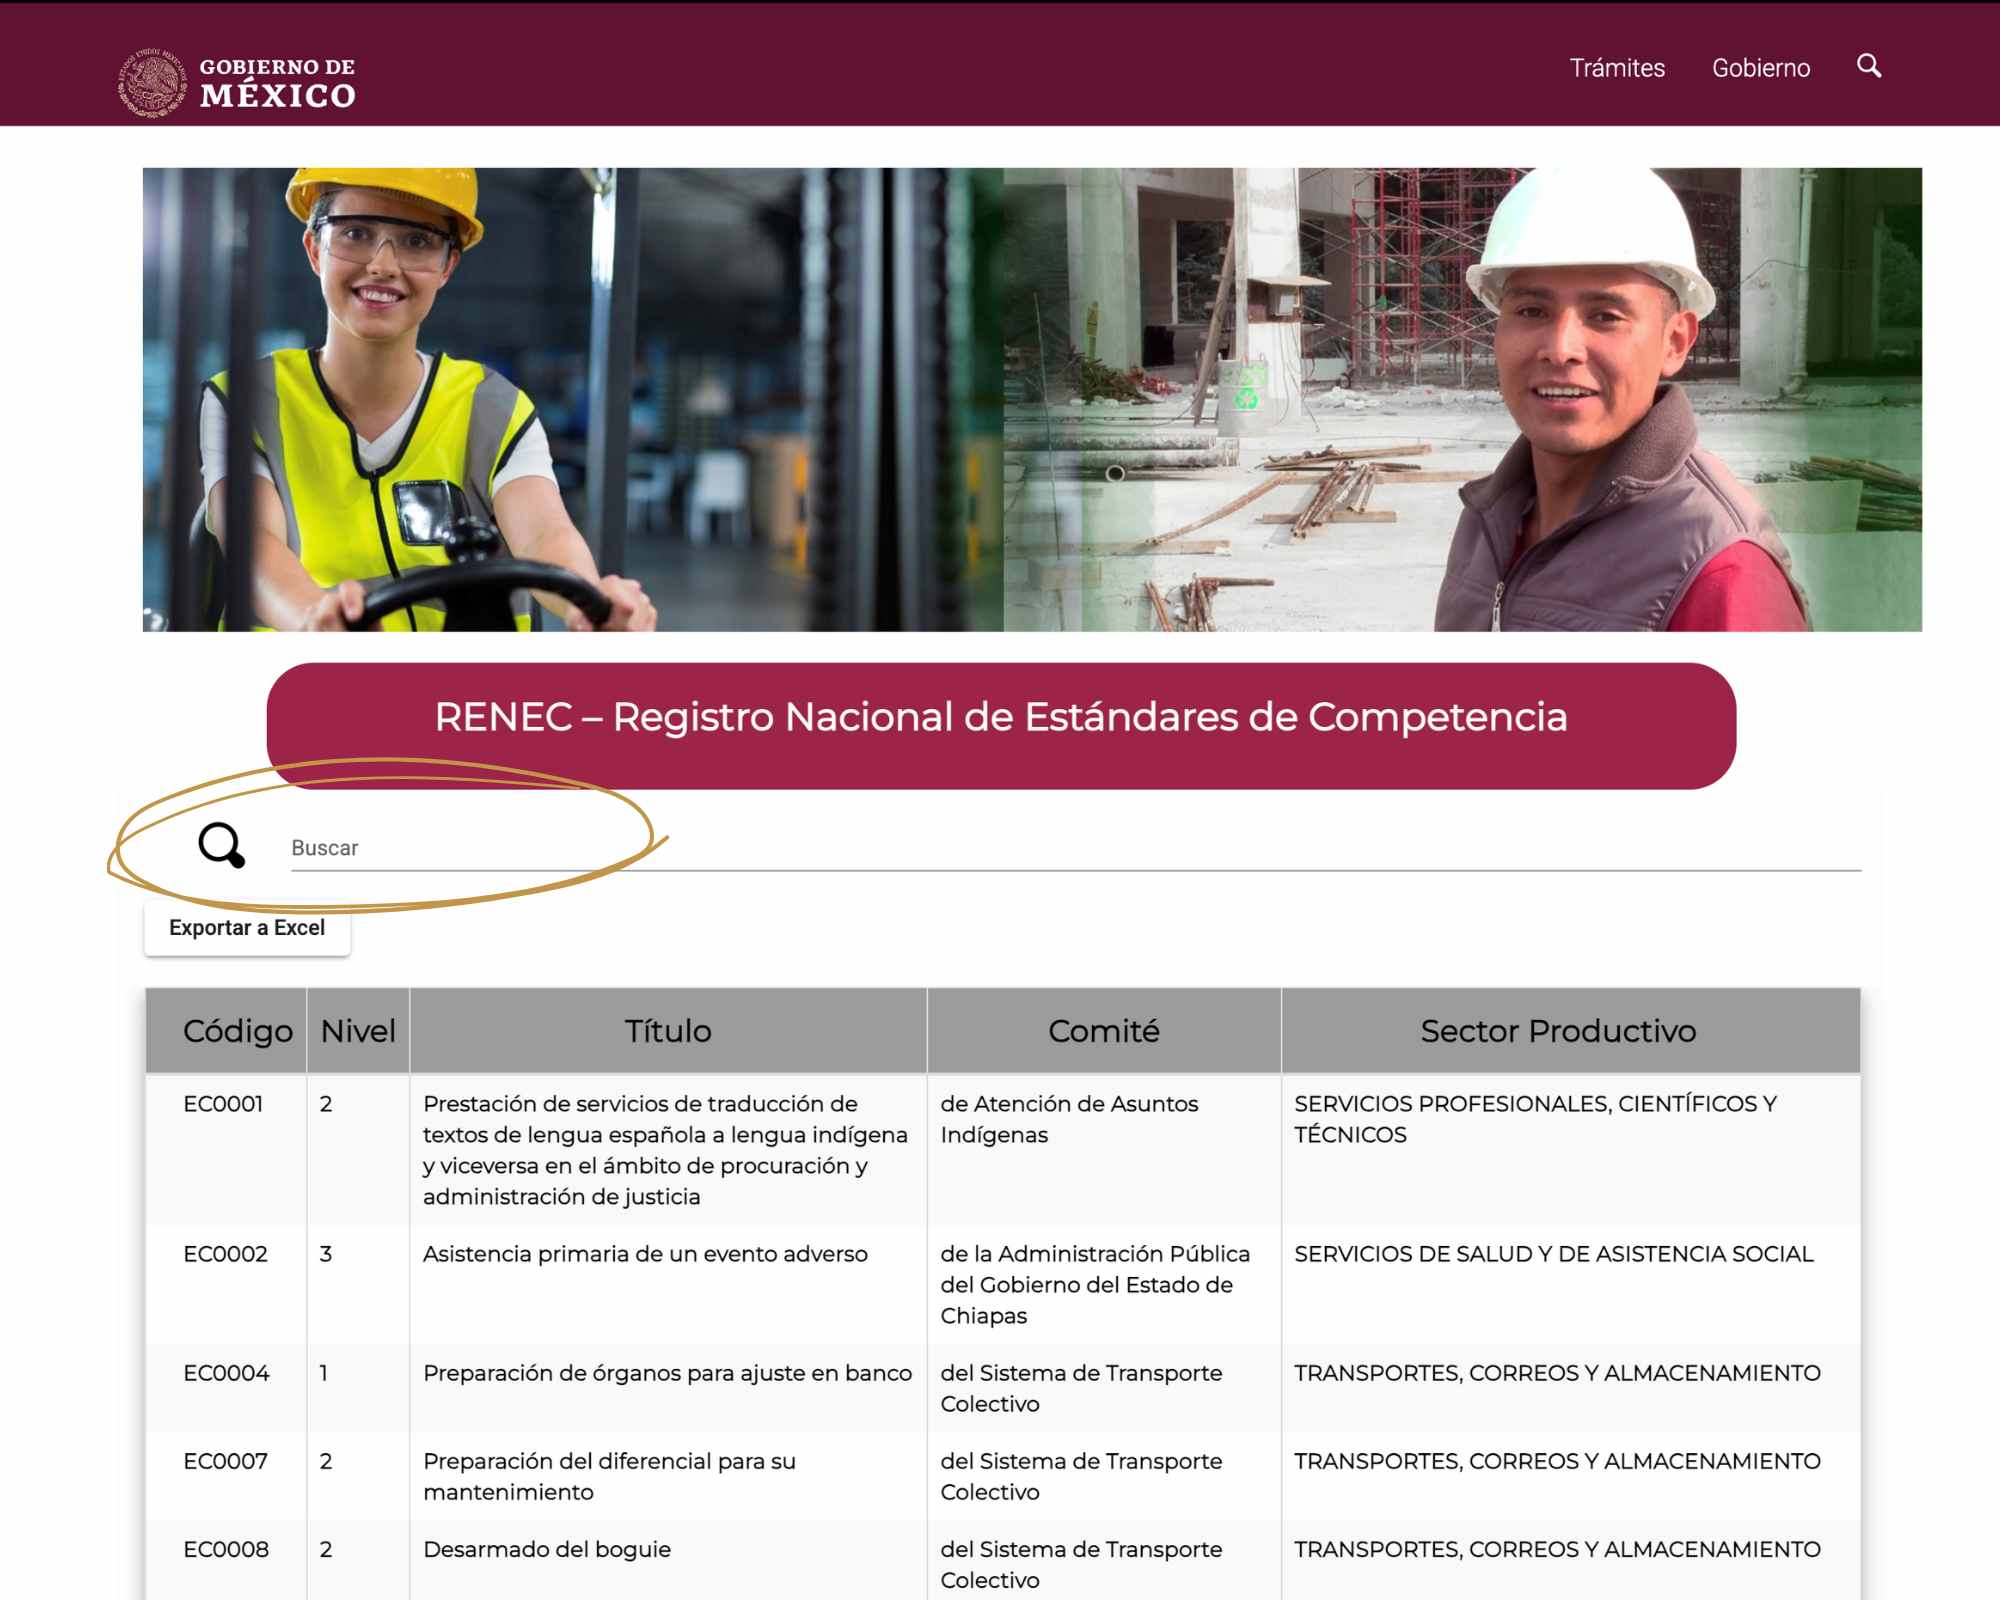Screen dimensions: 2000x1600
Task: Sort by the Código column header
Action: click(x=237, y=1031)
